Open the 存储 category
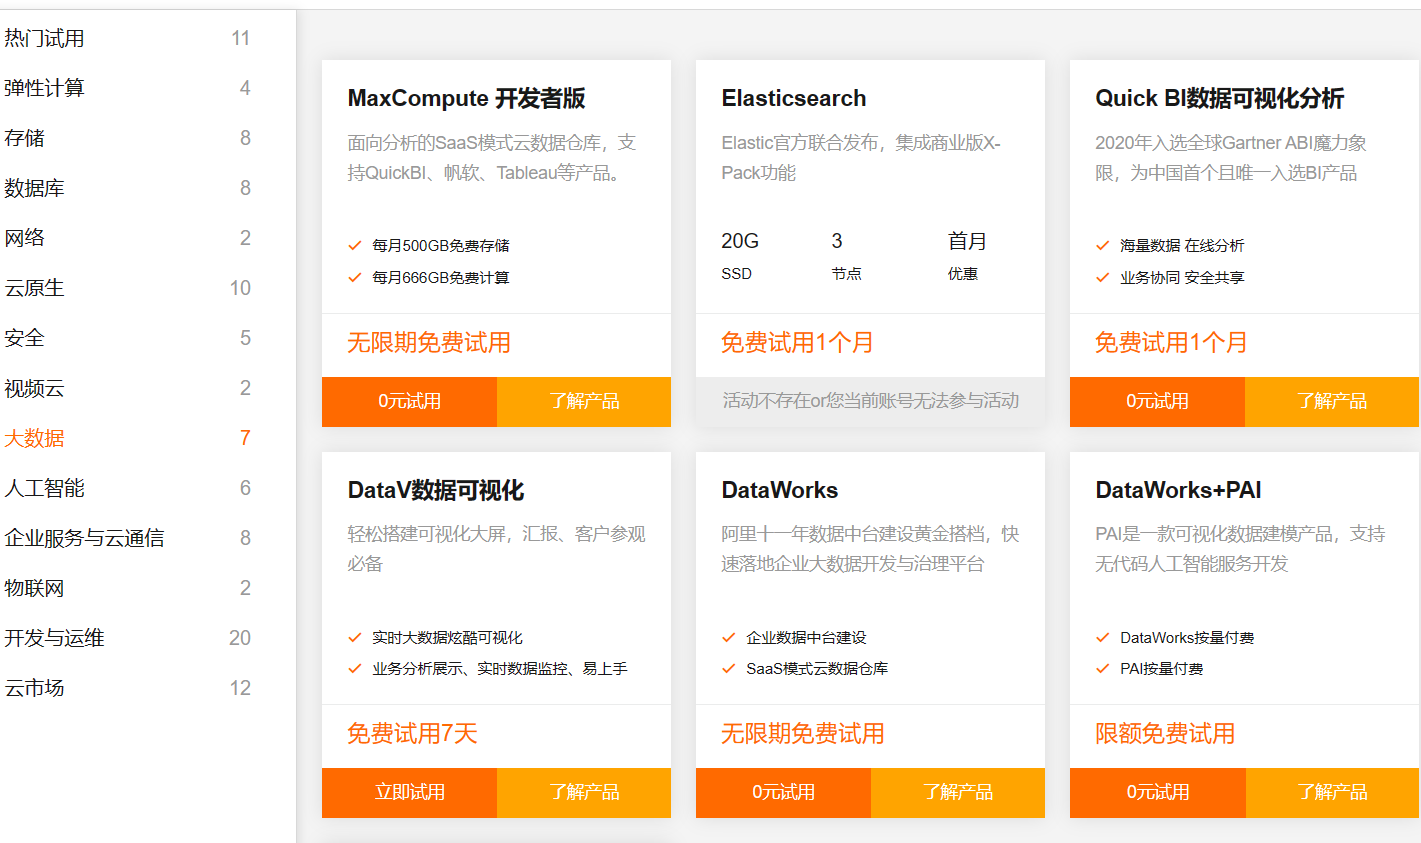The width and height of the screenshot is (1421, 843). (x=24, y=138)
